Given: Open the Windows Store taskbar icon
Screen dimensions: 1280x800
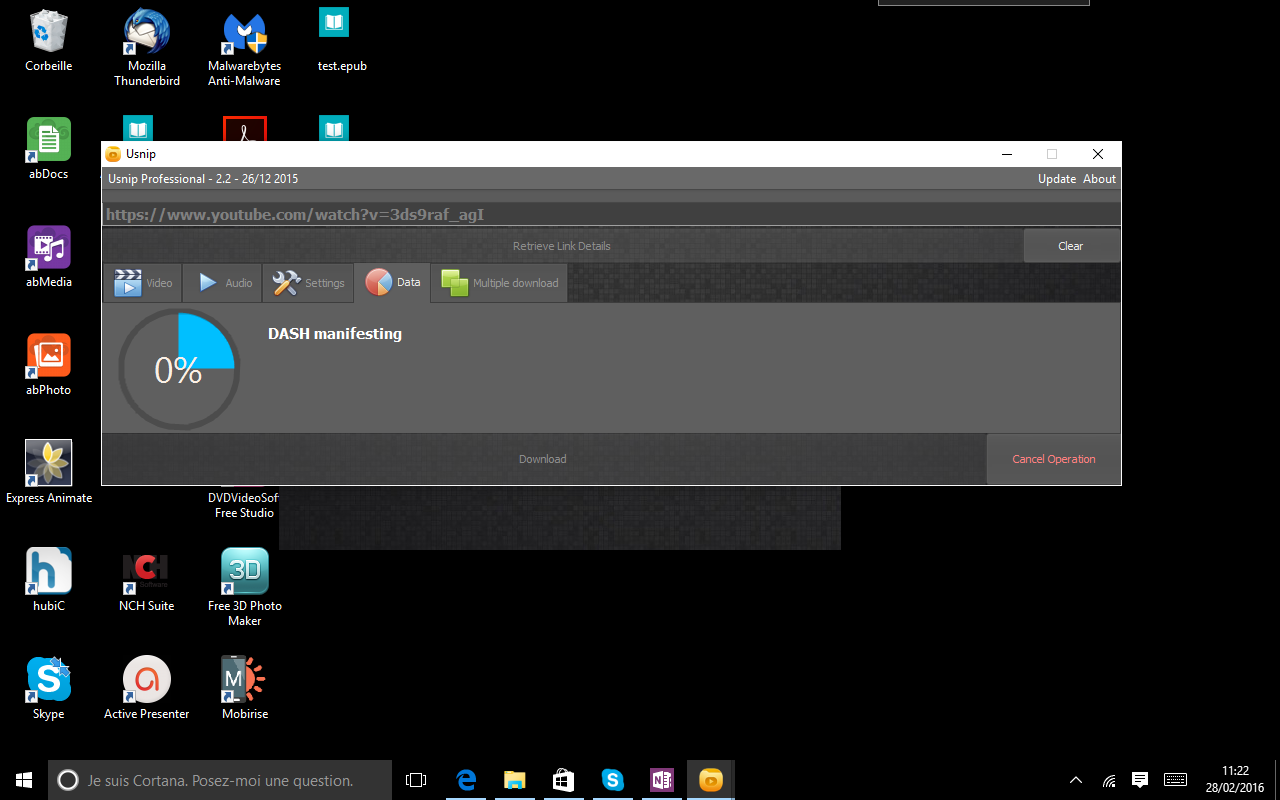Looking at the screenshot, I should [563, 780].
